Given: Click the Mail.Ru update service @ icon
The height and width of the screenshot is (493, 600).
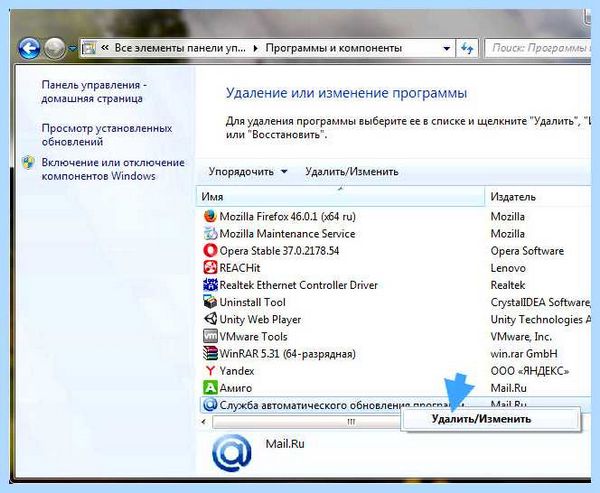Looking at the screenshot, I should (210, 405).
